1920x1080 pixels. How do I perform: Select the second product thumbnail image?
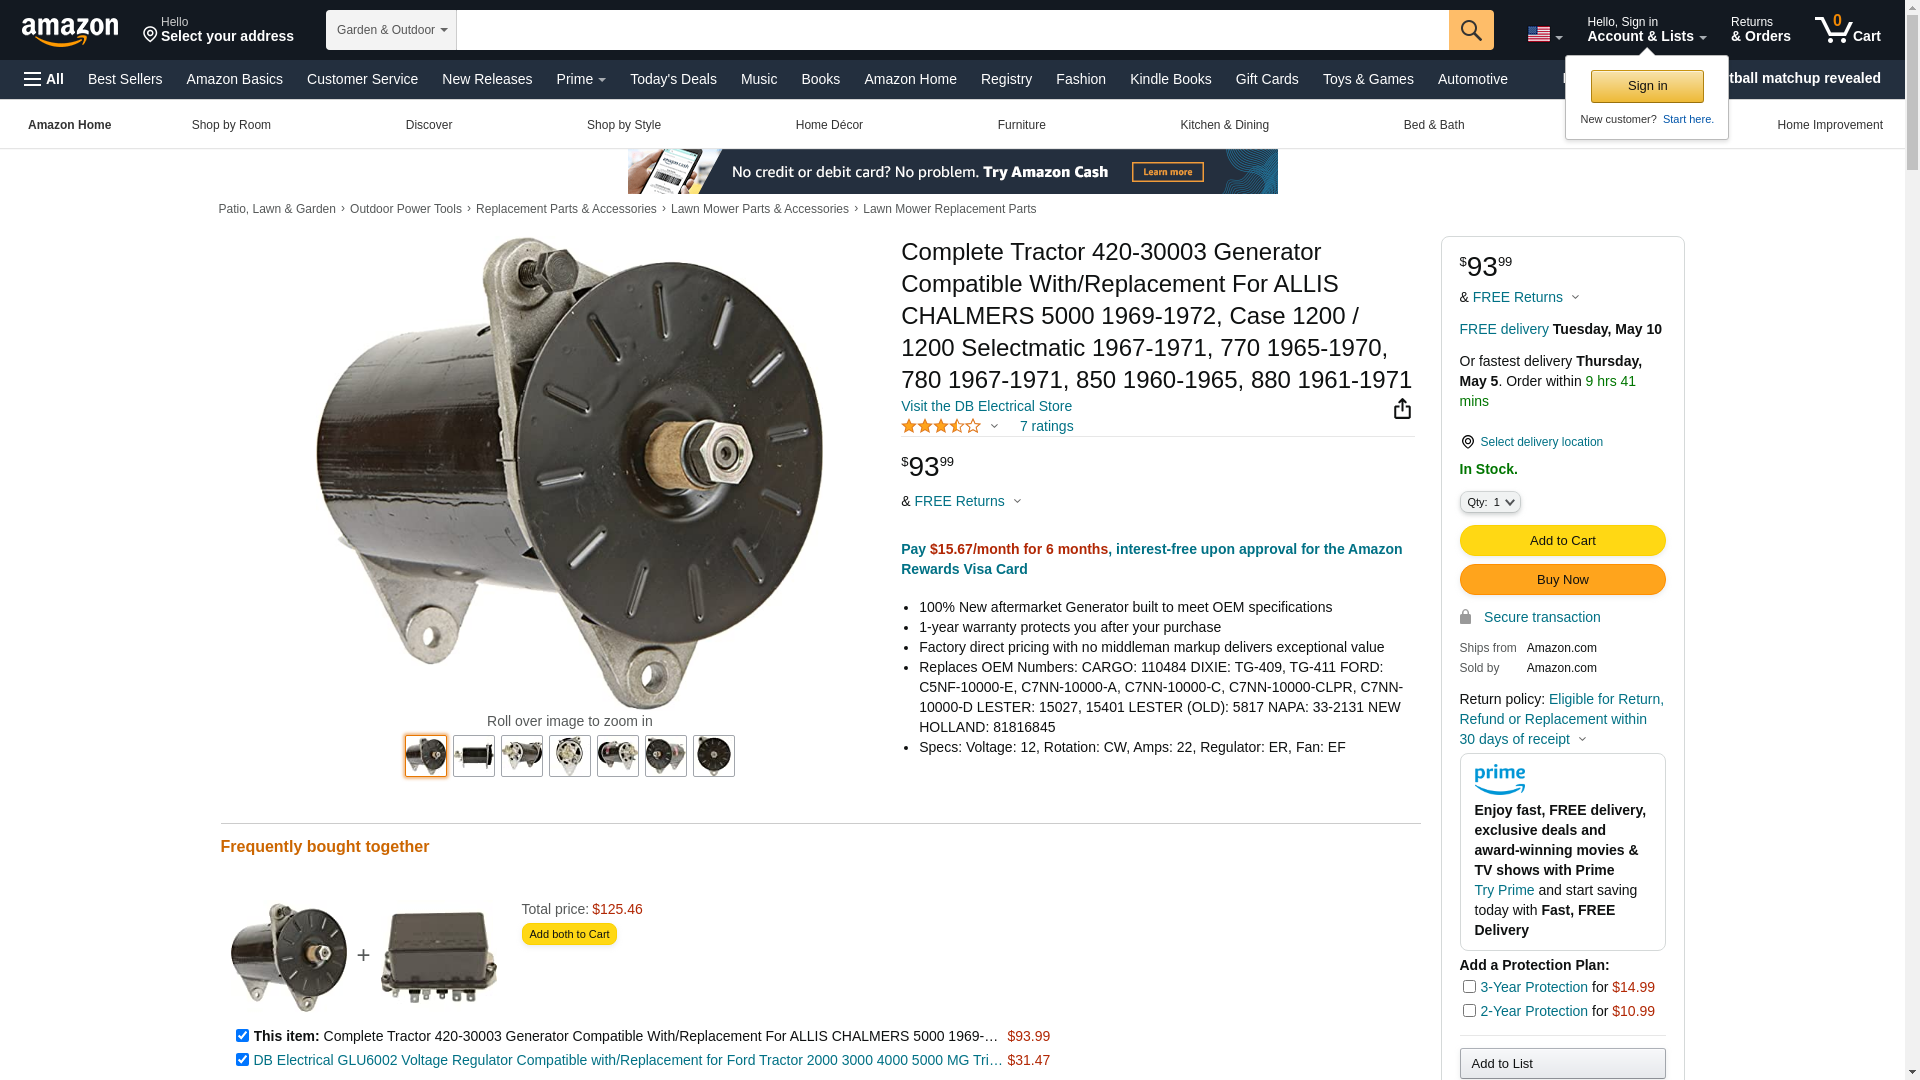click(474, 756)
